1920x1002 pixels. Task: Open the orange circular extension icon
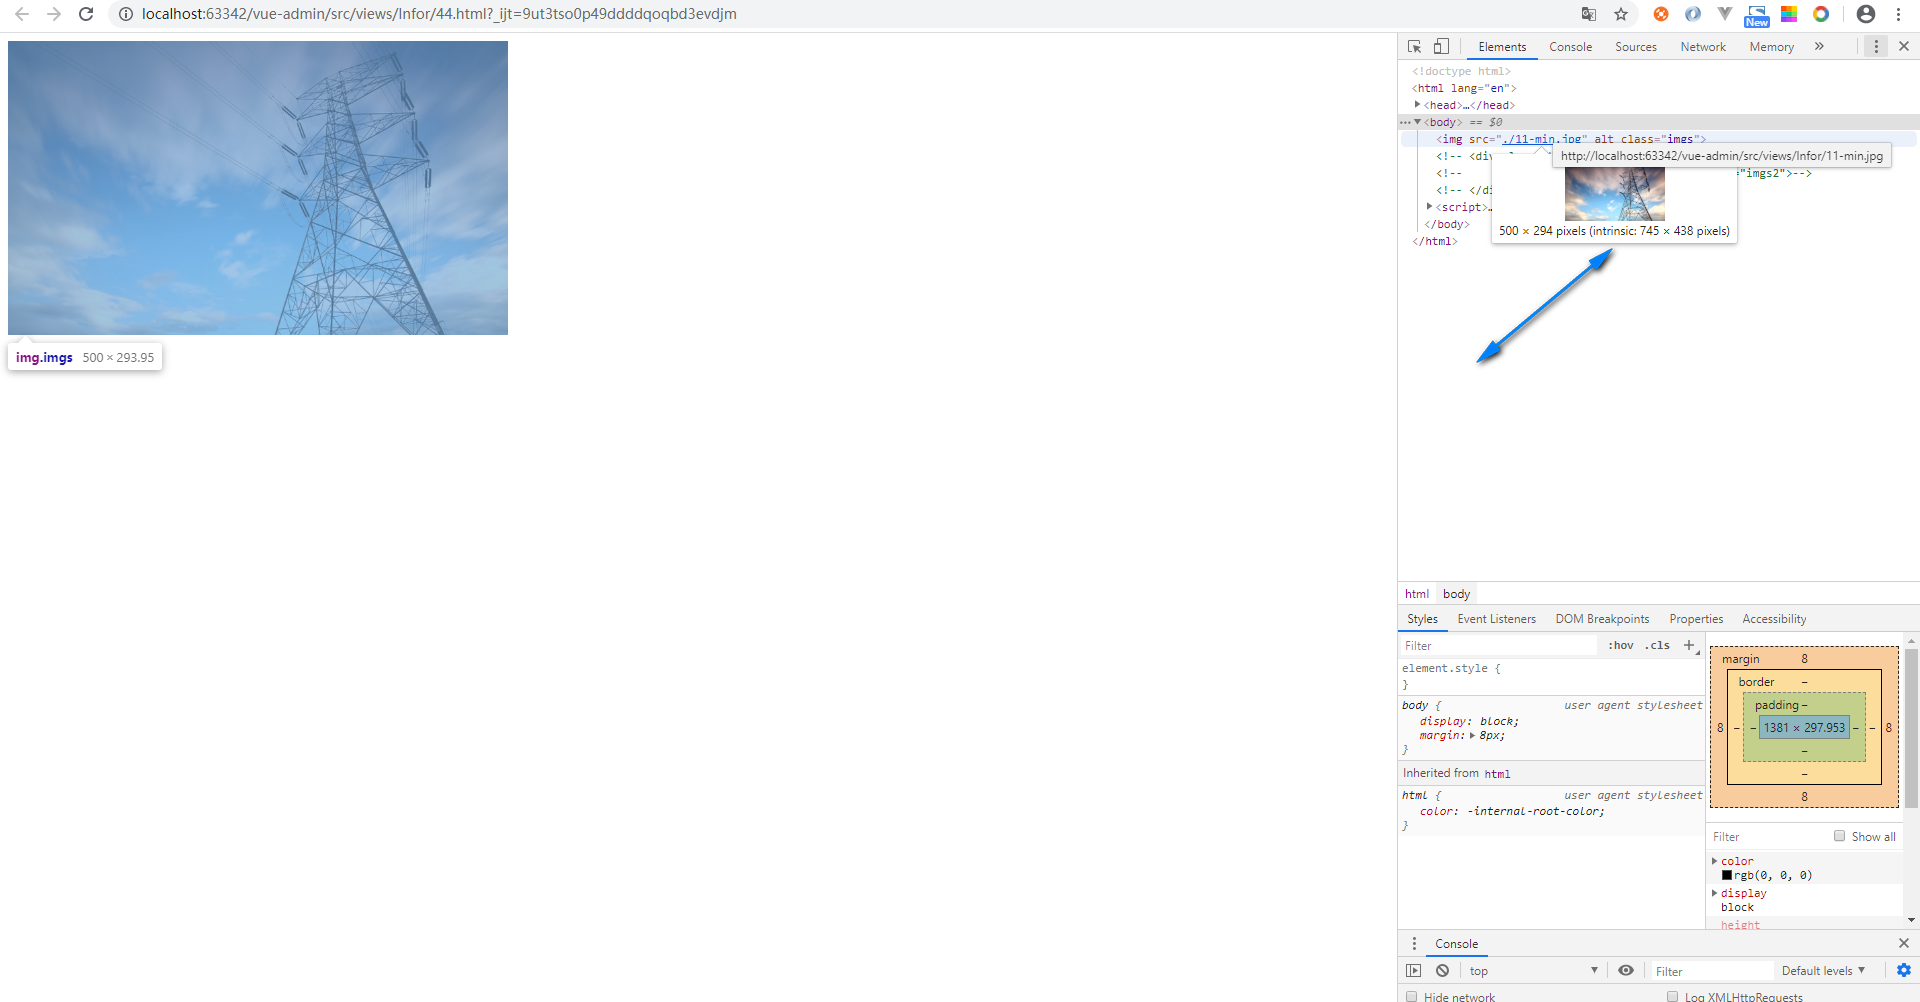1661,14
